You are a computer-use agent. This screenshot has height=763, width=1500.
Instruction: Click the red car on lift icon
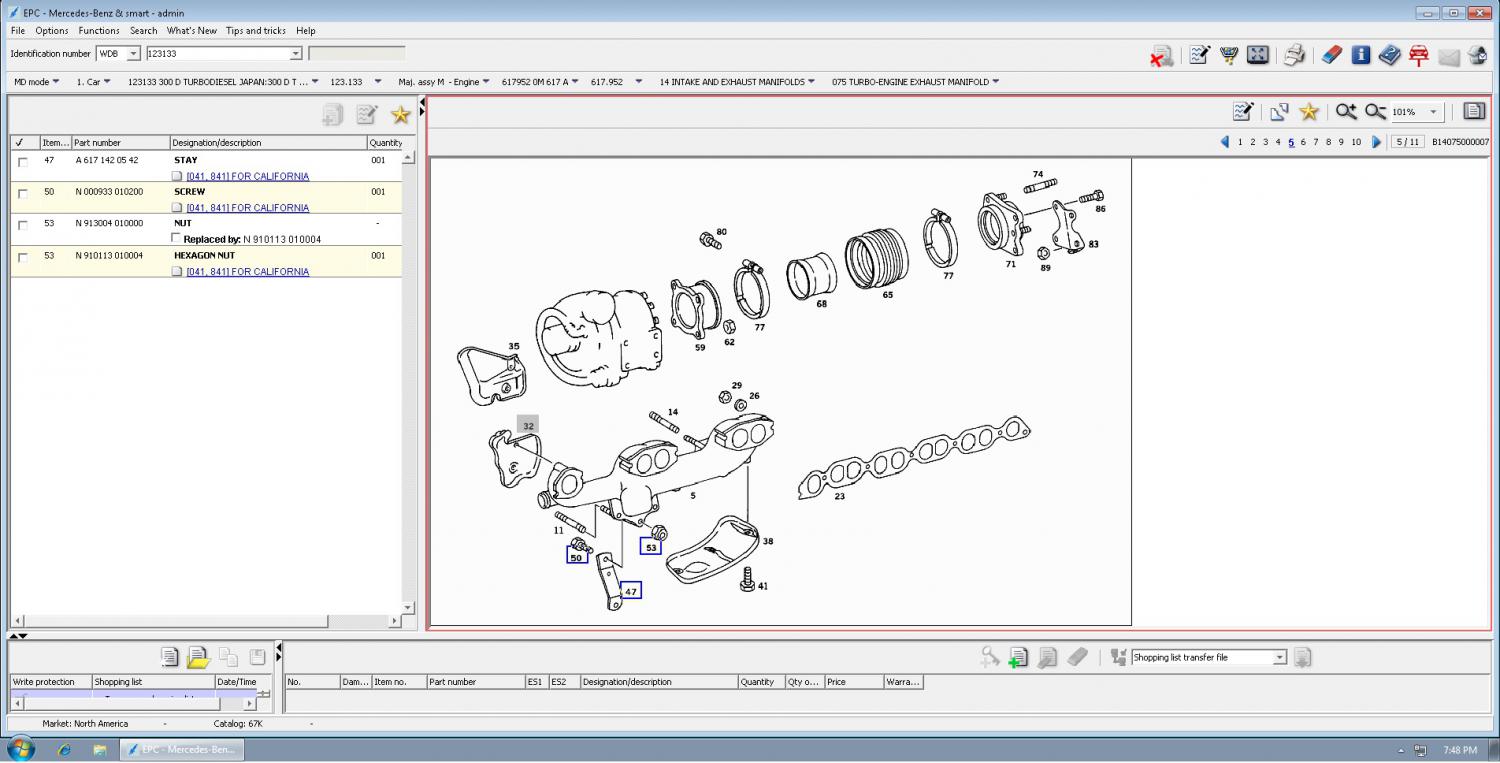(x=1418, y=55)
